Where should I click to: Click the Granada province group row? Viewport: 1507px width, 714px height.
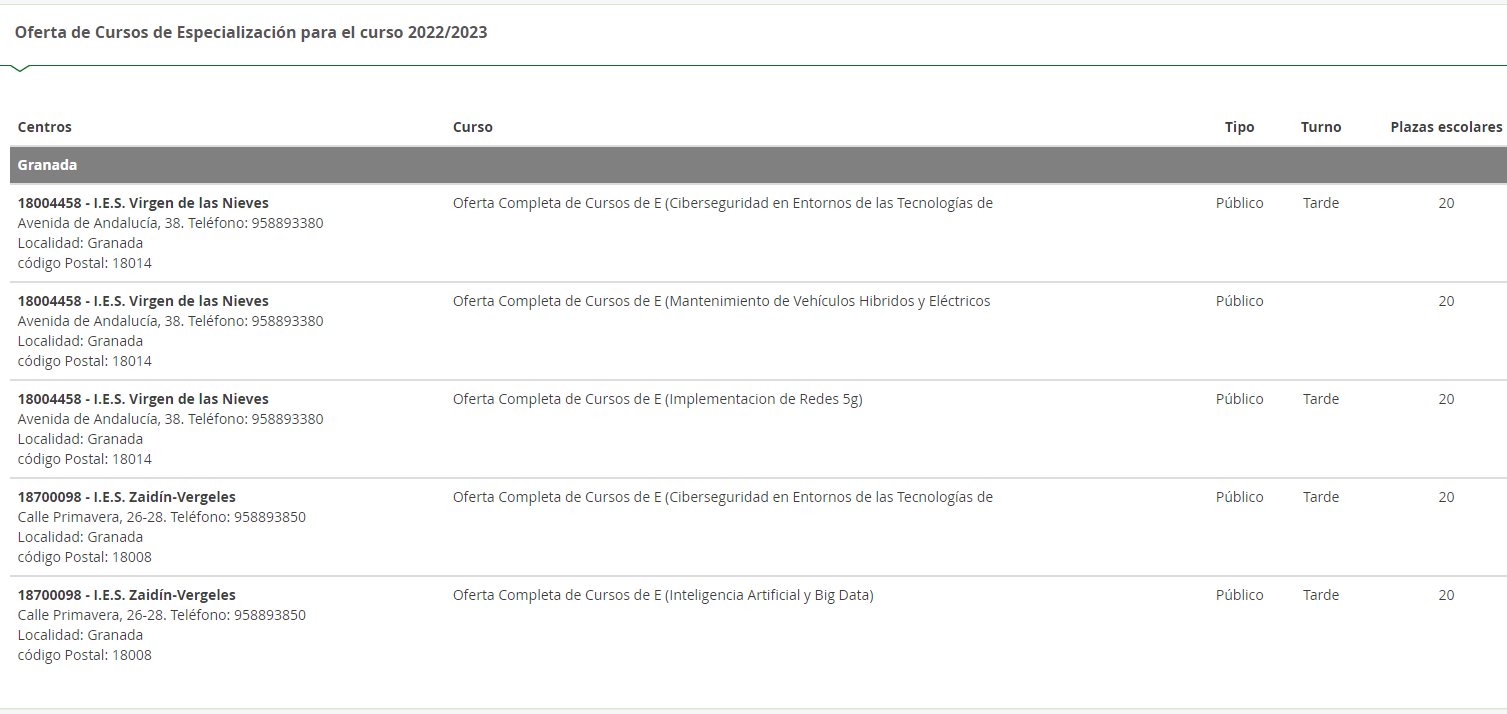click(x=48, y=165)
